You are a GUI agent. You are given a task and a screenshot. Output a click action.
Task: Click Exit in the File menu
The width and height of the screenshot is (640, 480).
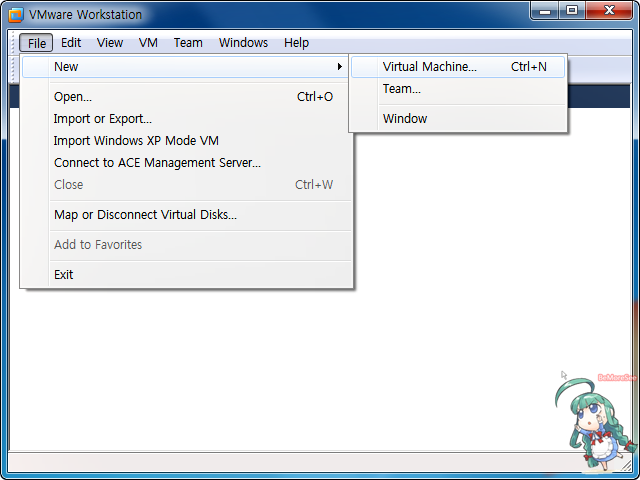[x=187, y=275]
